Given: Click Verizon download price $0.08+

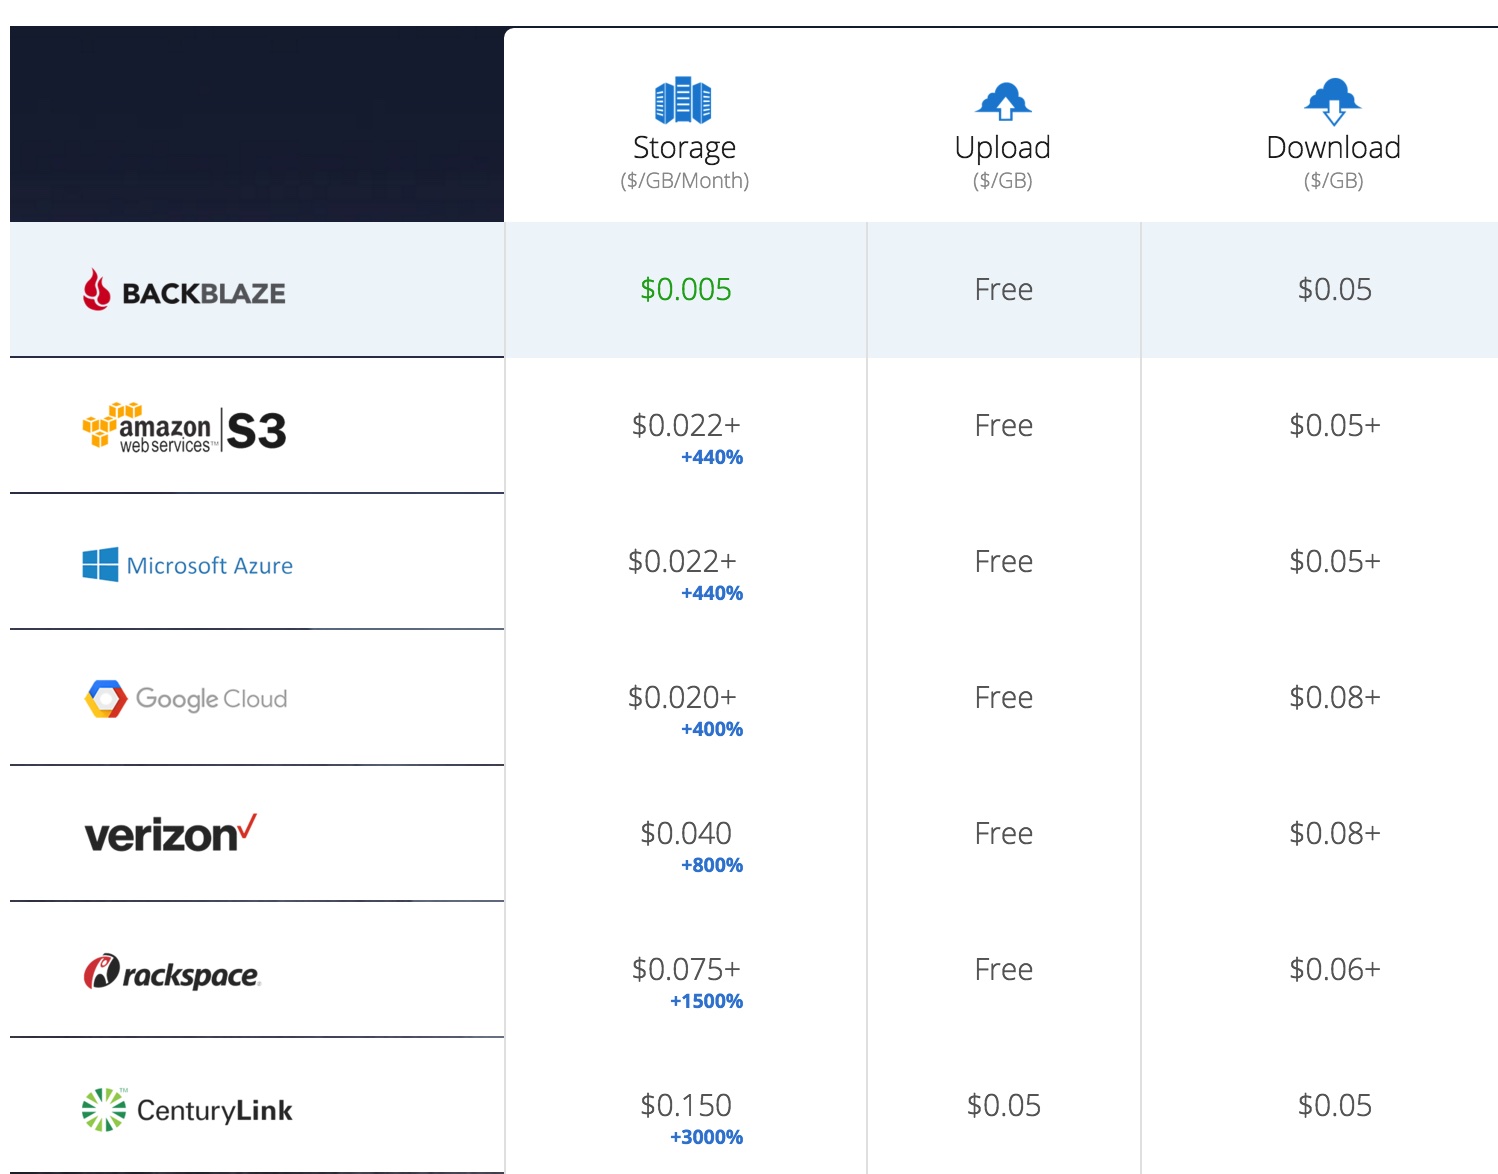Looking at the screenshot, I should tap(1335, 834).
